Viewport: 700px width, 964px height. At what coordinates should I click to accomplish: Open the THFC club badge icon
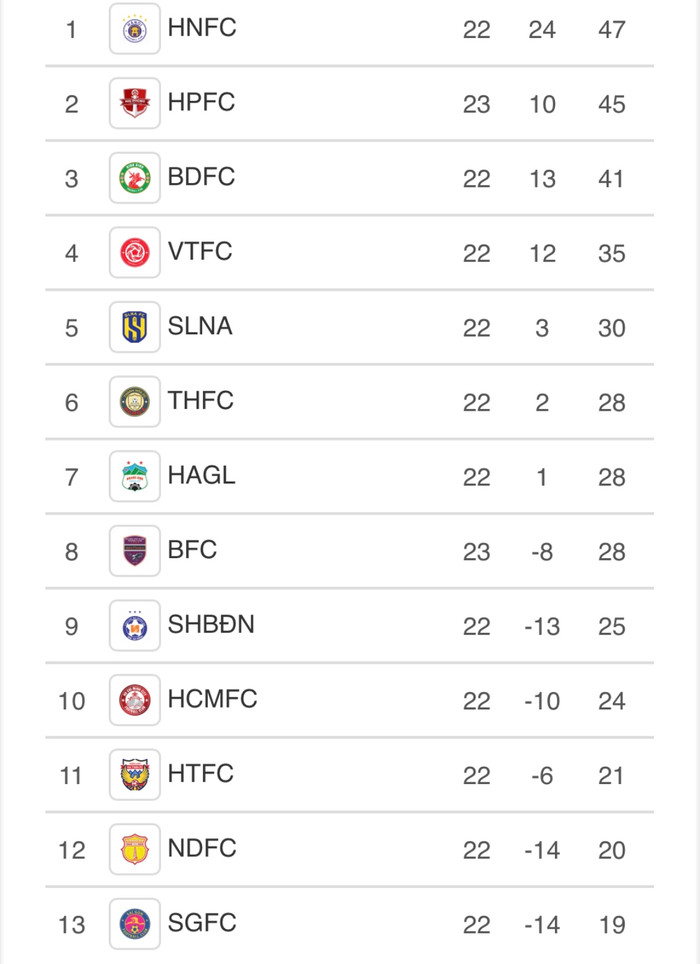[x=134, y=402]
